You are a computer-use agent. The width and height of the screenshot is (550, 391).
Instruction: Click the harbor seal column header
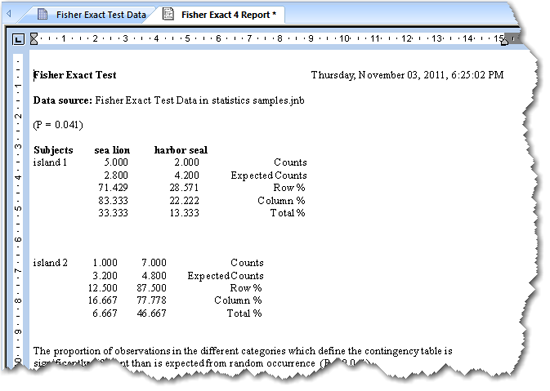[181, 150]
